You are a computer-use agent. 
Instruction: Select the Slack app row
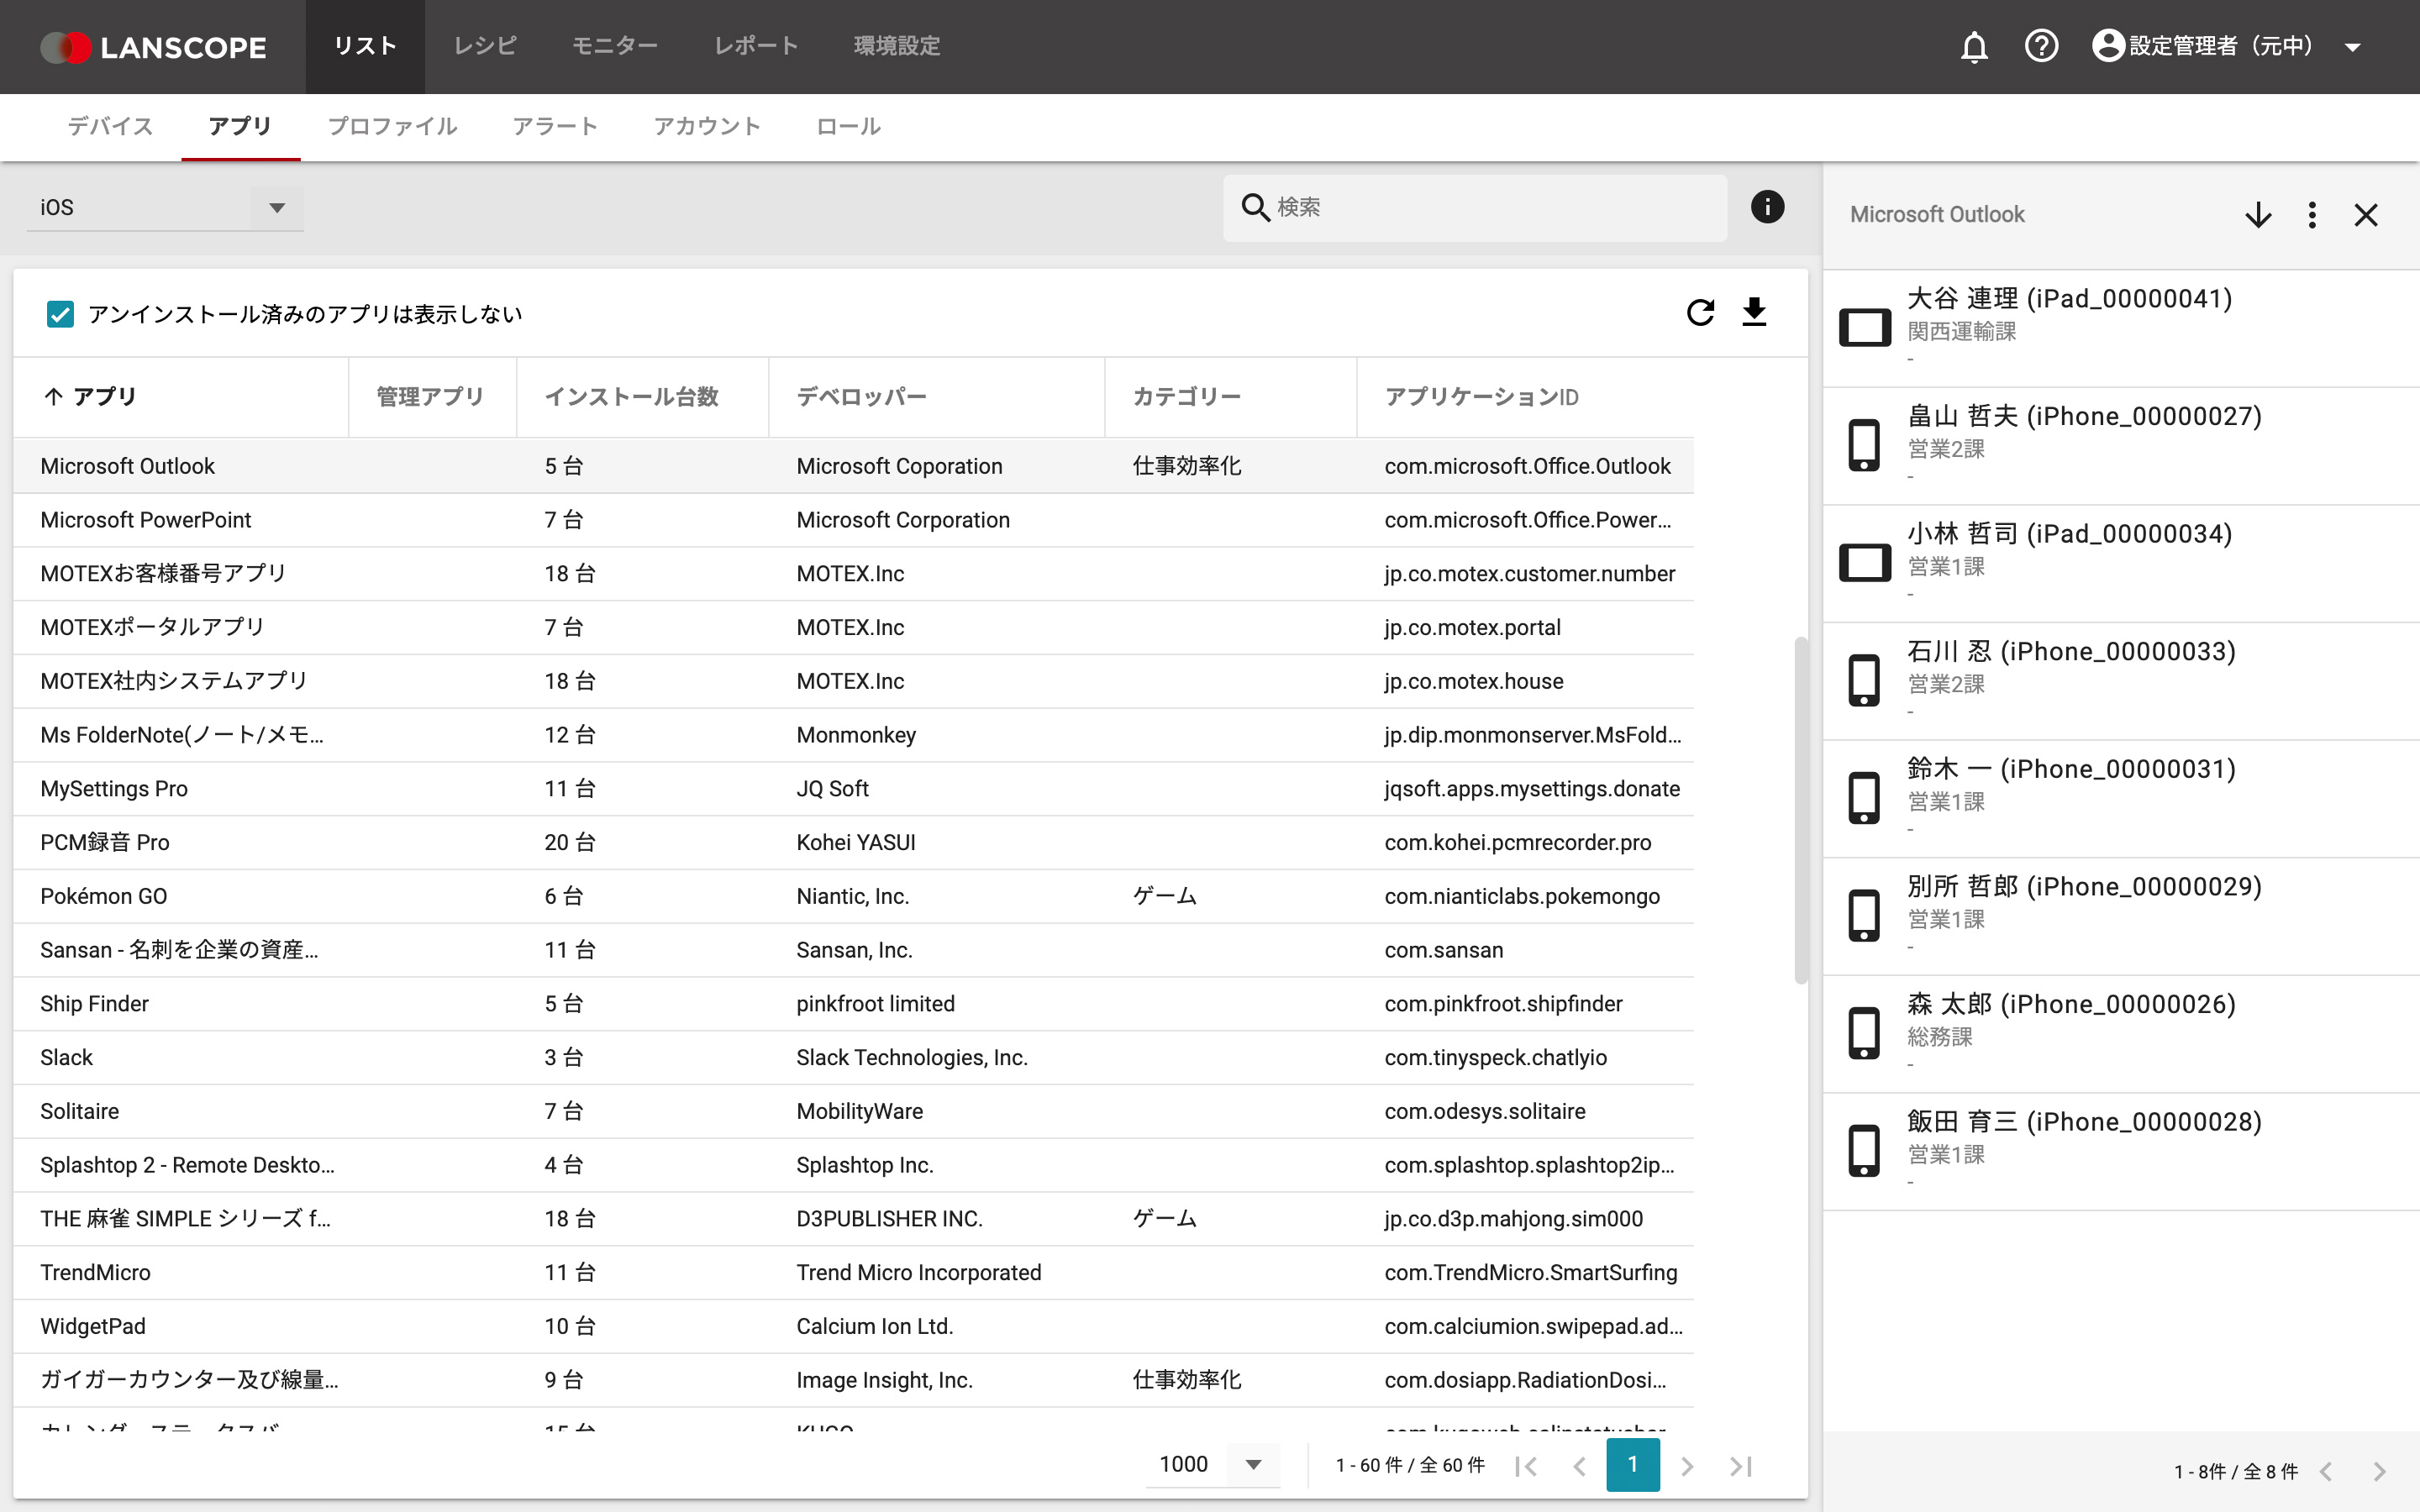[x=853, y=1058]
